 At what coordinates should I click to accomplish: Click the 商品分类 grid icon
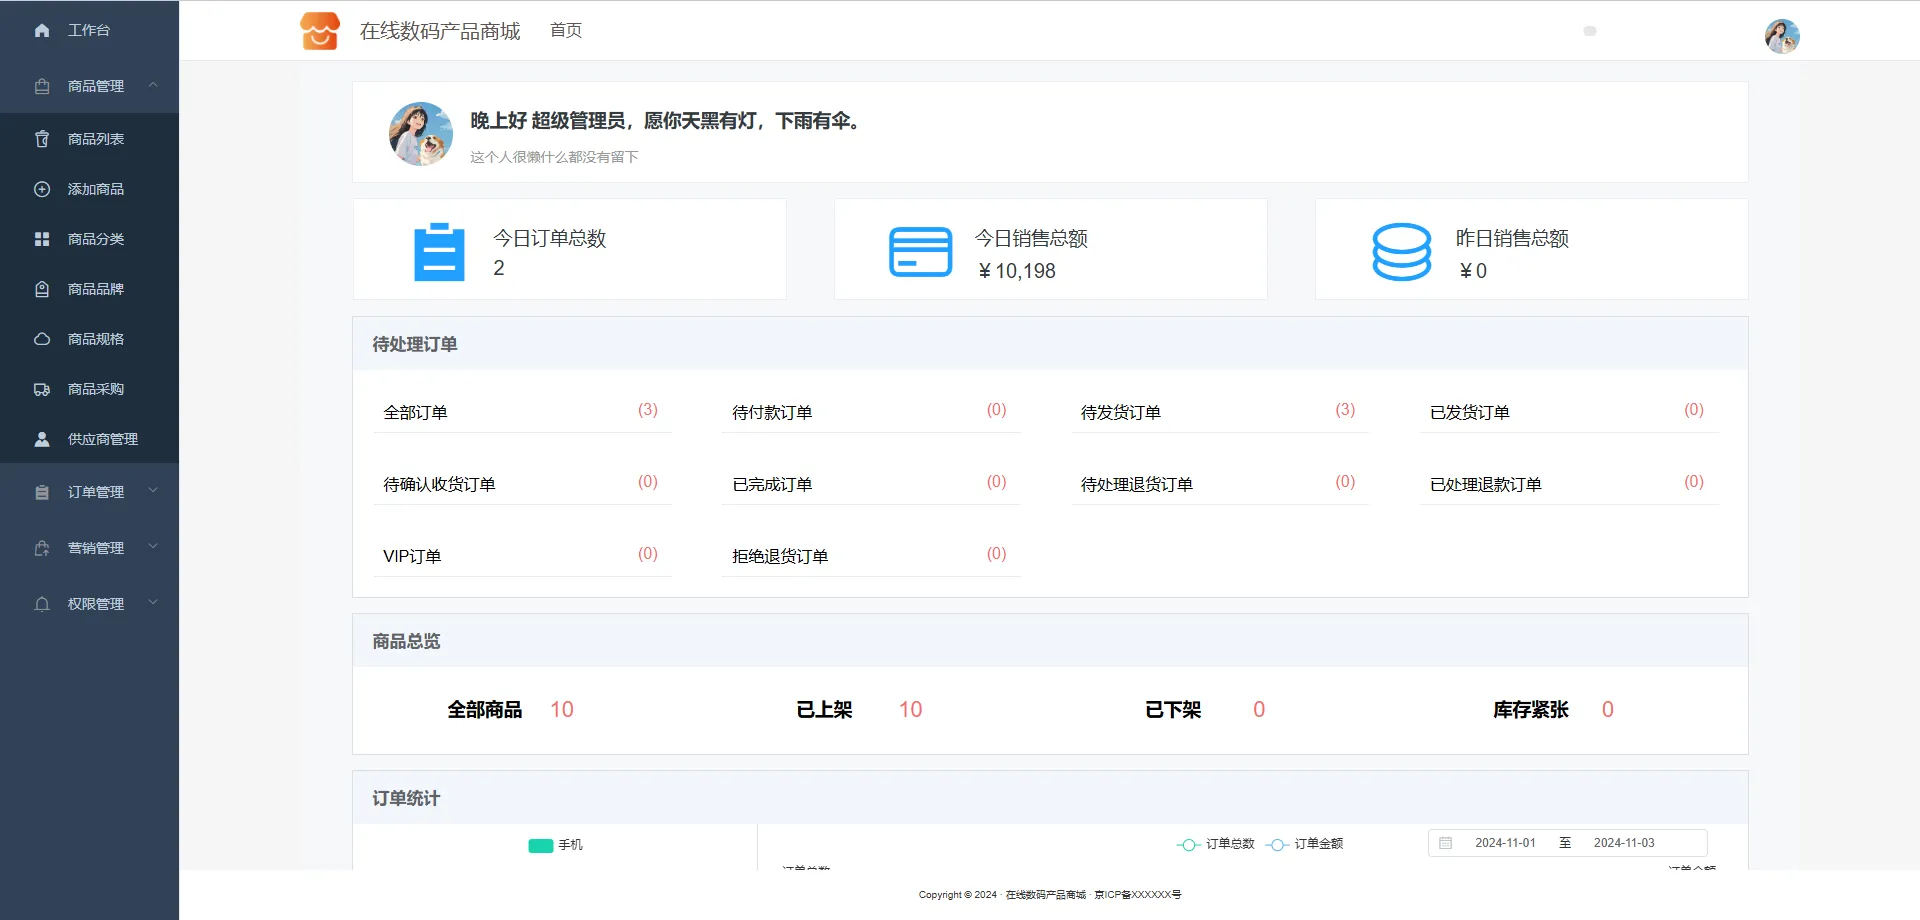[42, 239]
